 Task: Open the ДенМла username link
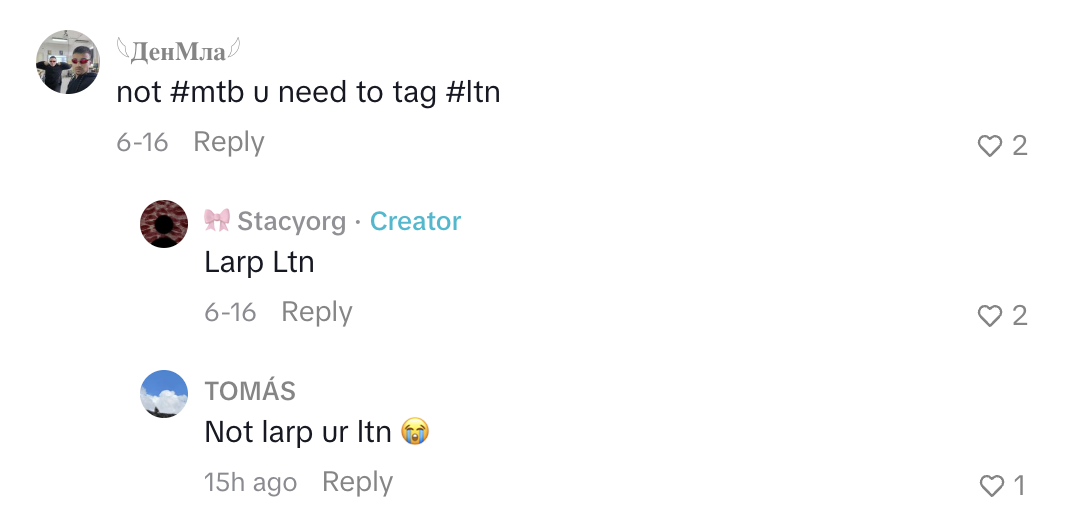[178, 50]
